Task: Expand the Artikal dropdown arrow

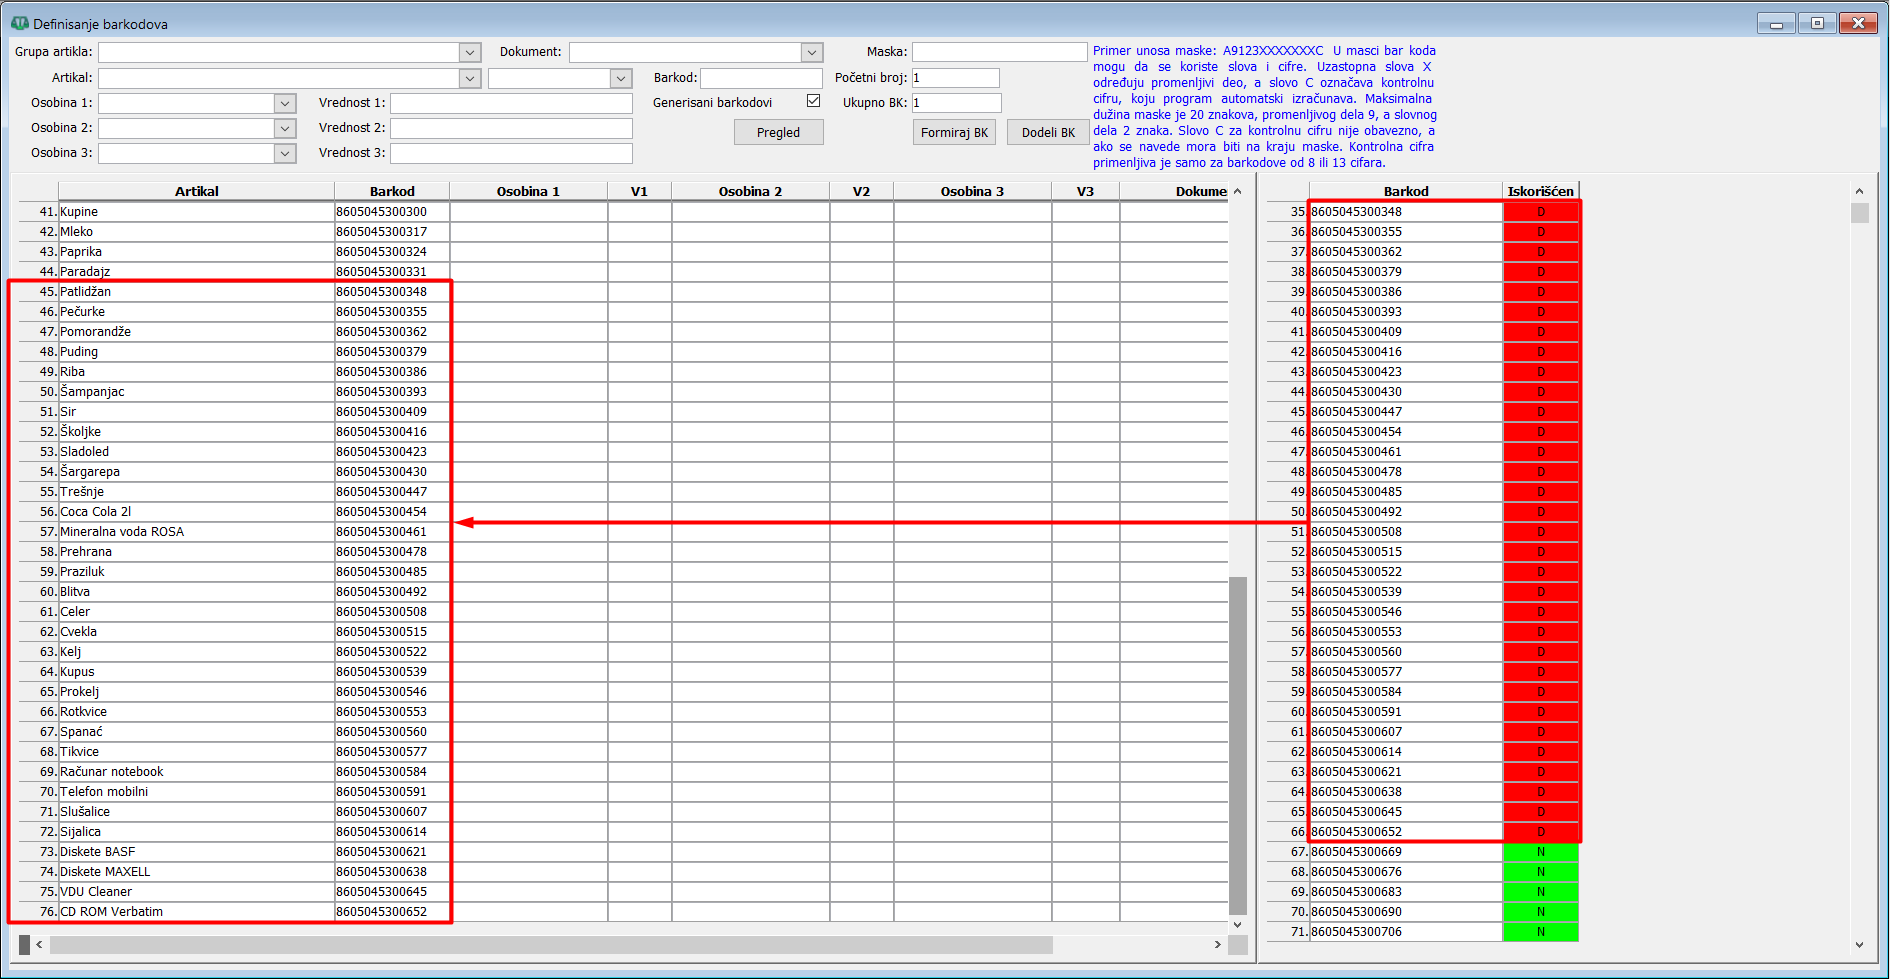Action: pos(470,78)
